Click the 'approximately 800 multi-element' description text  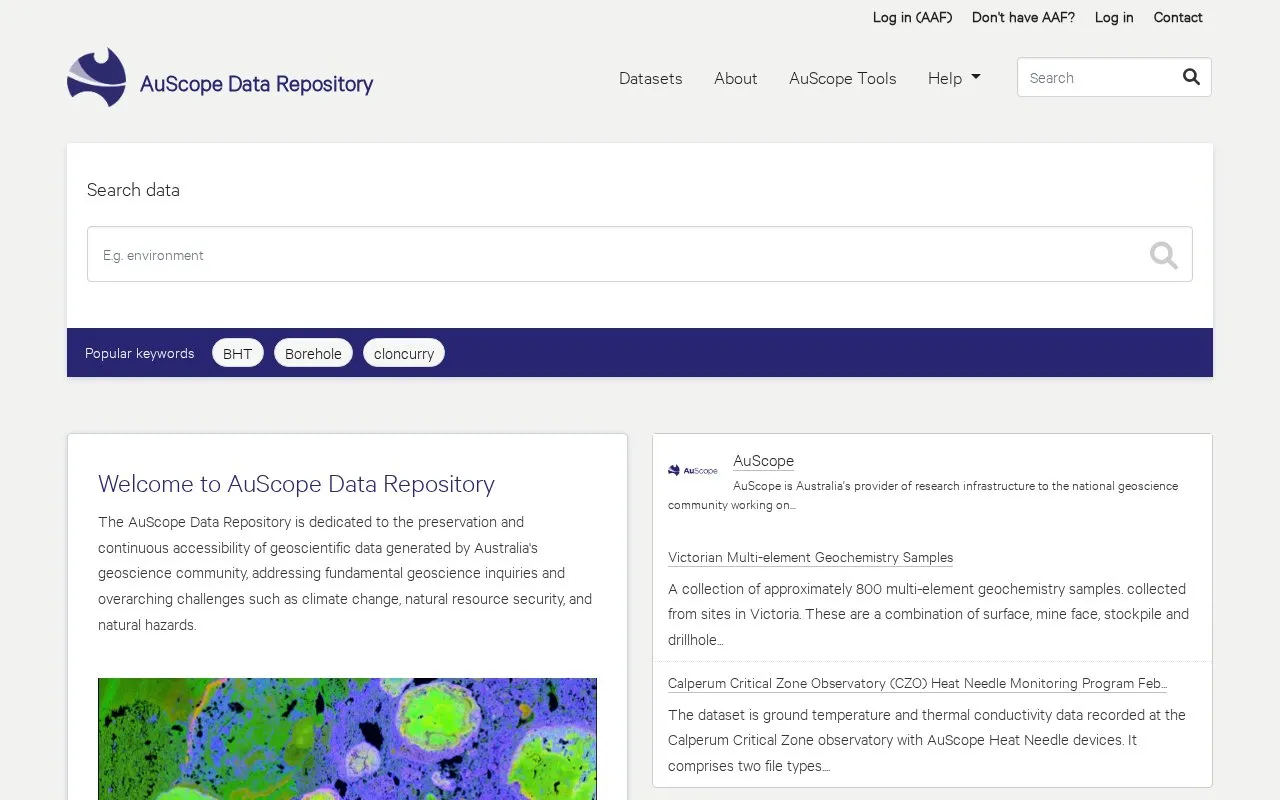coord(928,614)
